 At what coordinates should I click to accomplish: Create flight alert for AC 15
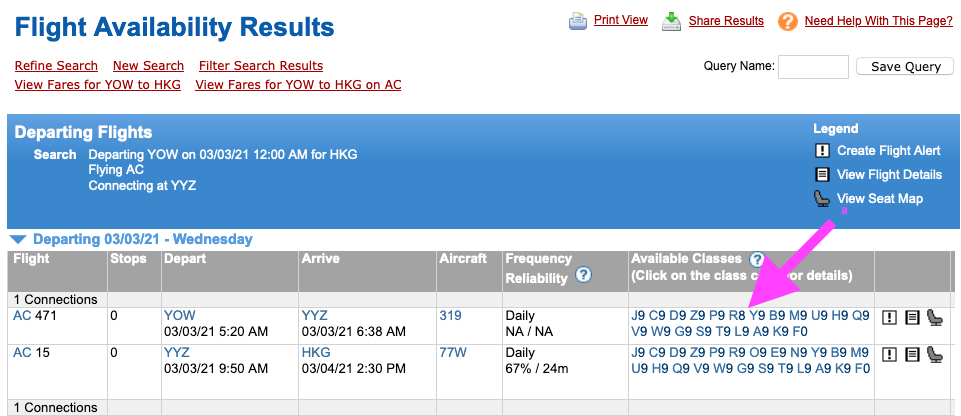(x=889, y=354)
